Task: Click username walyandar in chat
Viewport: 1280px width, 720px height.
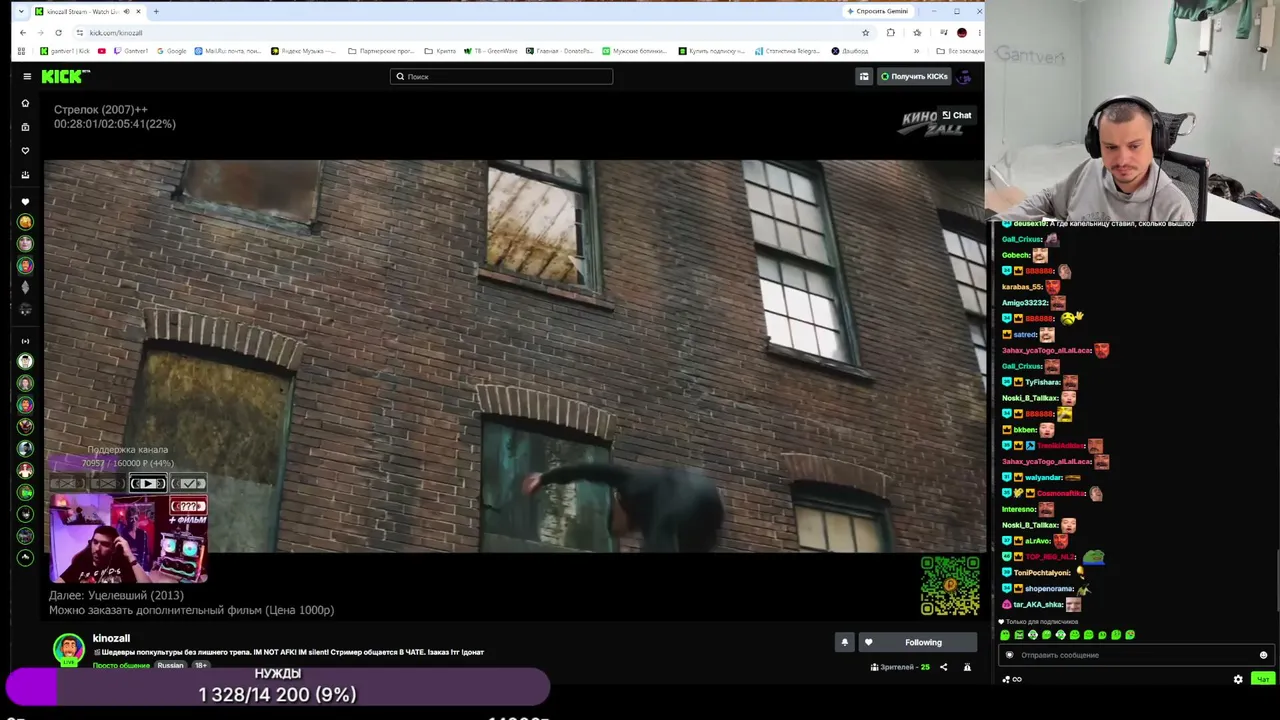Action: pos(1043,478)
